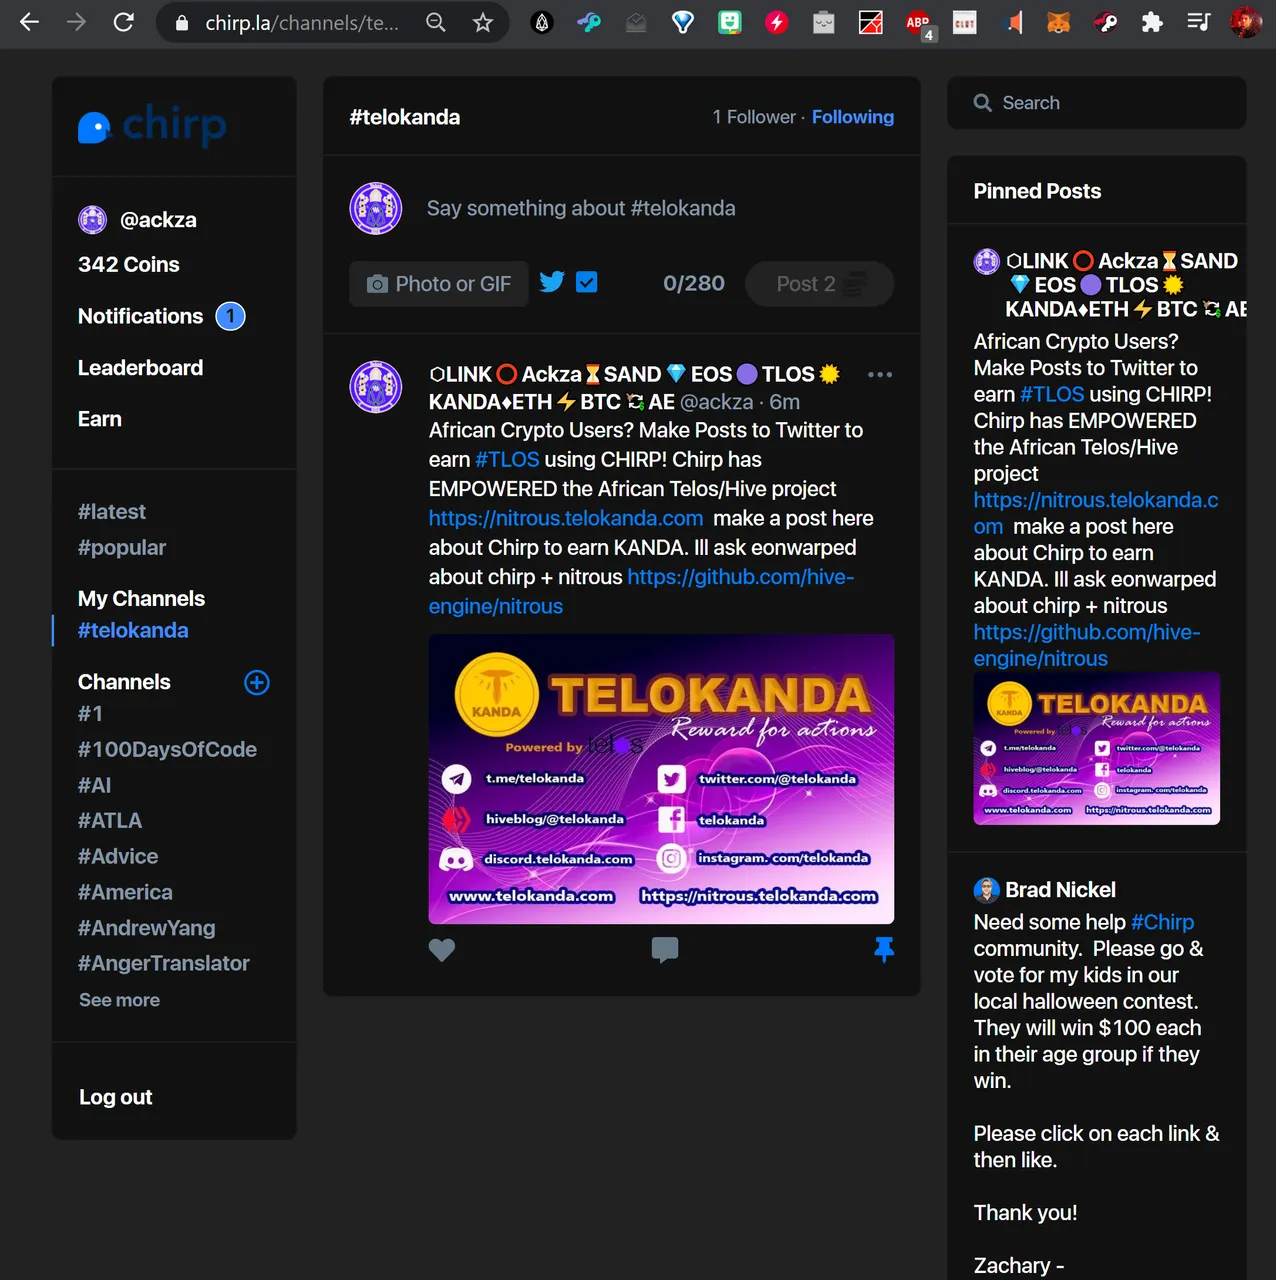
Task: Click the ackza avatar beside composer
Action: coord(376,208)
